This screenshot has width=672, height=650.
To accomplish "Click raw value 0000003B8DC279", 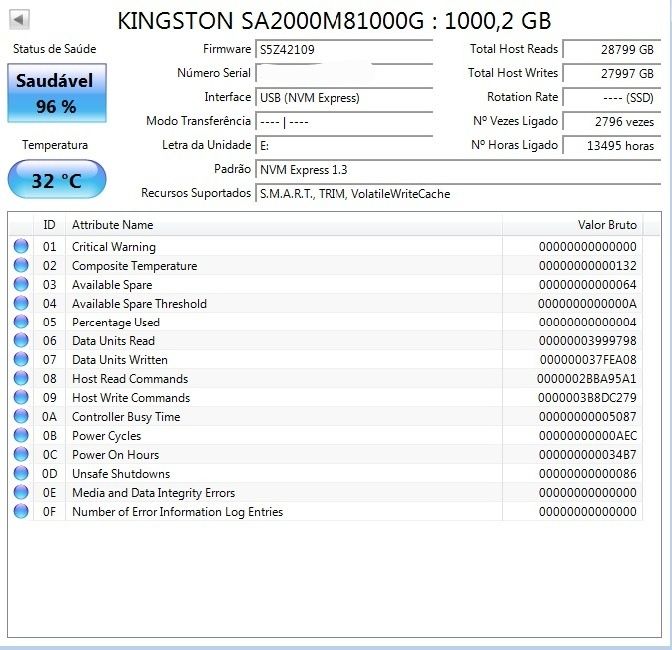I will point(587,398).
